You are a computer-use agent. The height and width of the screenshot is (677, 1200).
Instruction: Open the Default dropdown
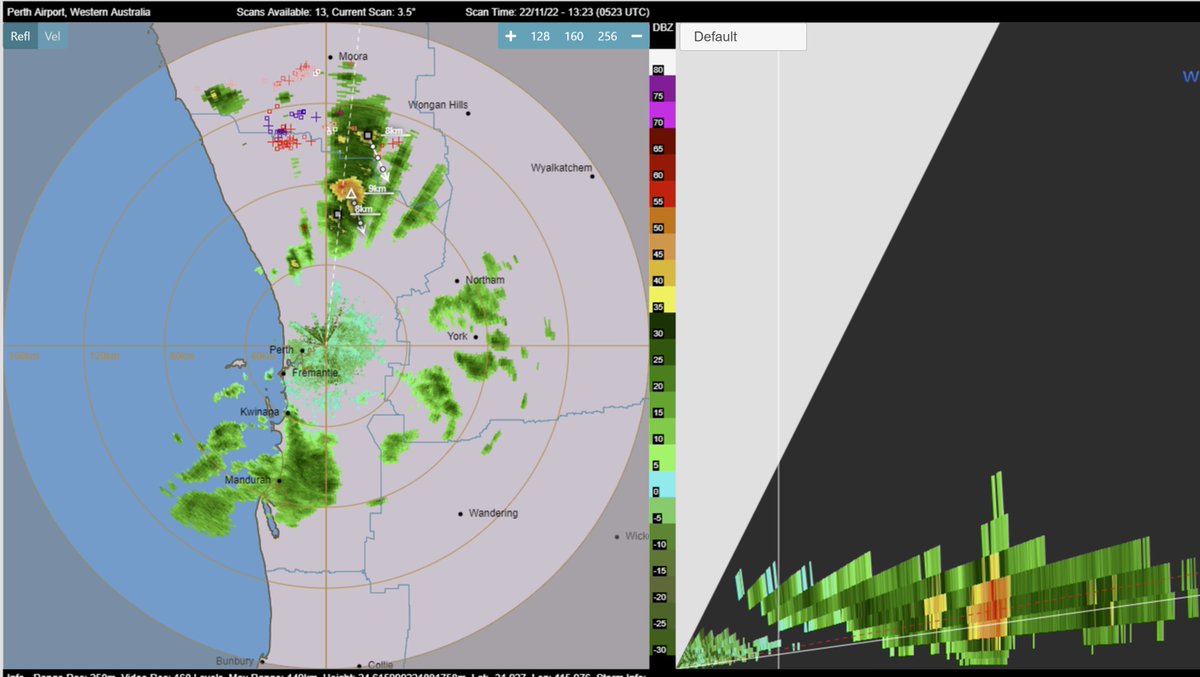743,37
